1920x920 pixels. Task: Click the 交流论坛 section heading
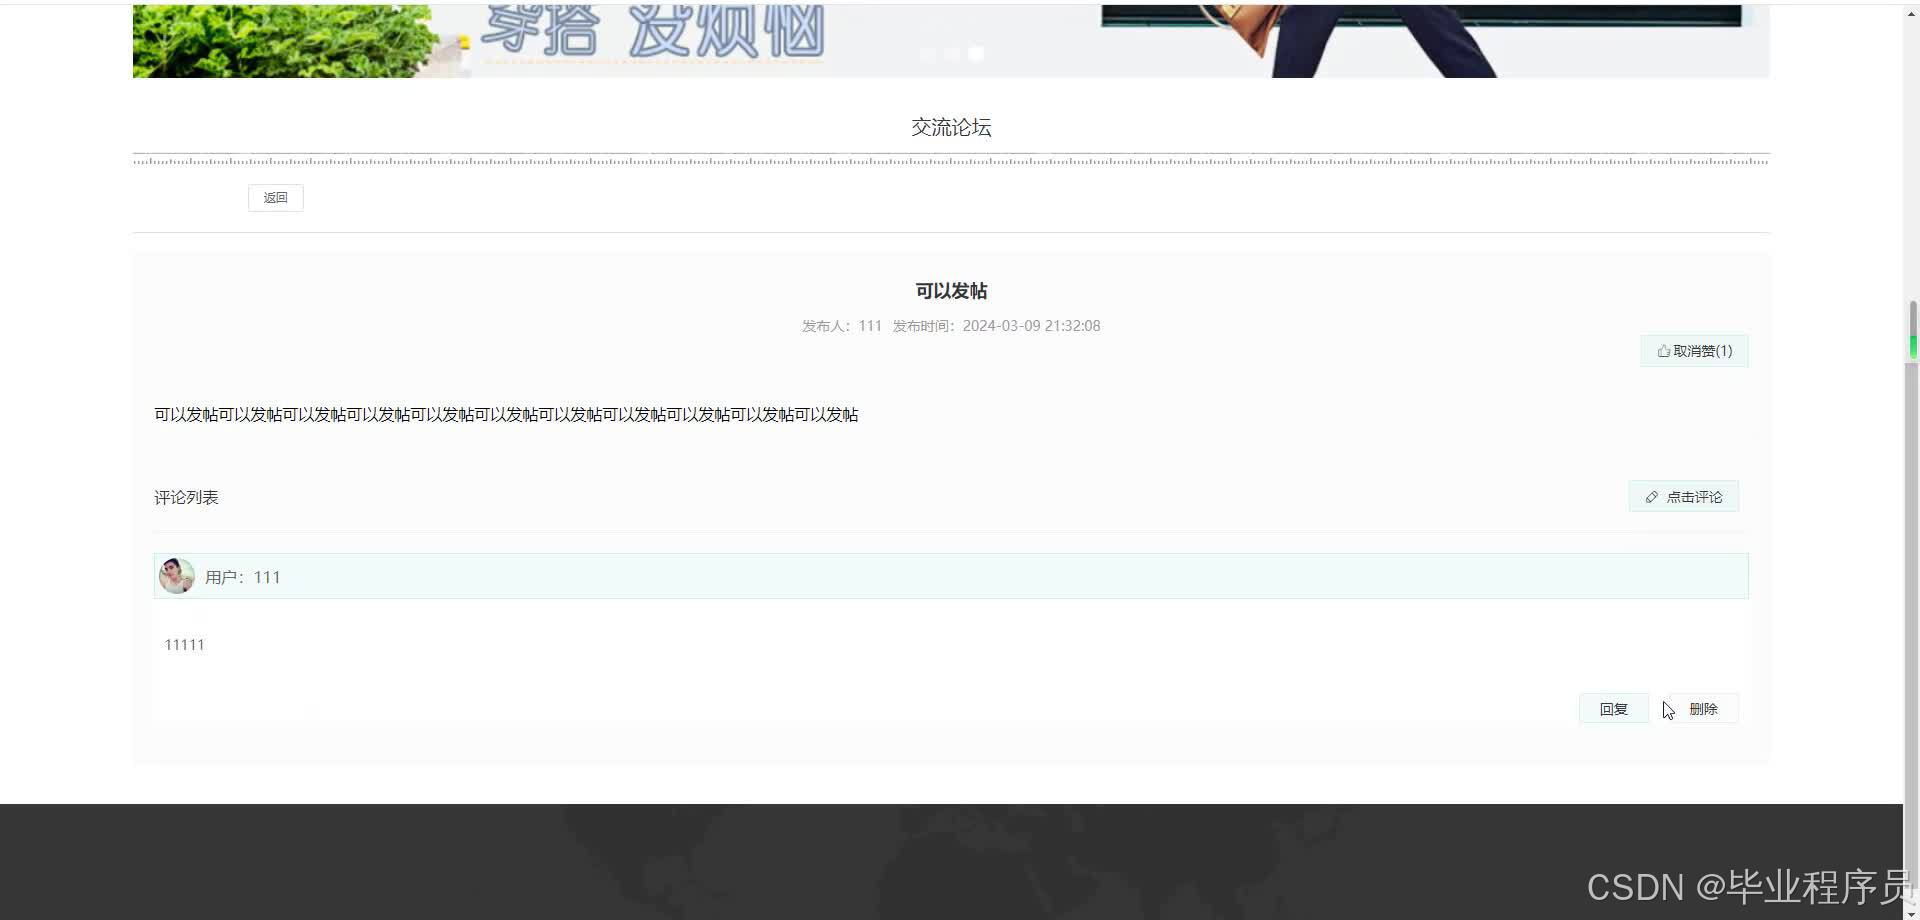951,127
